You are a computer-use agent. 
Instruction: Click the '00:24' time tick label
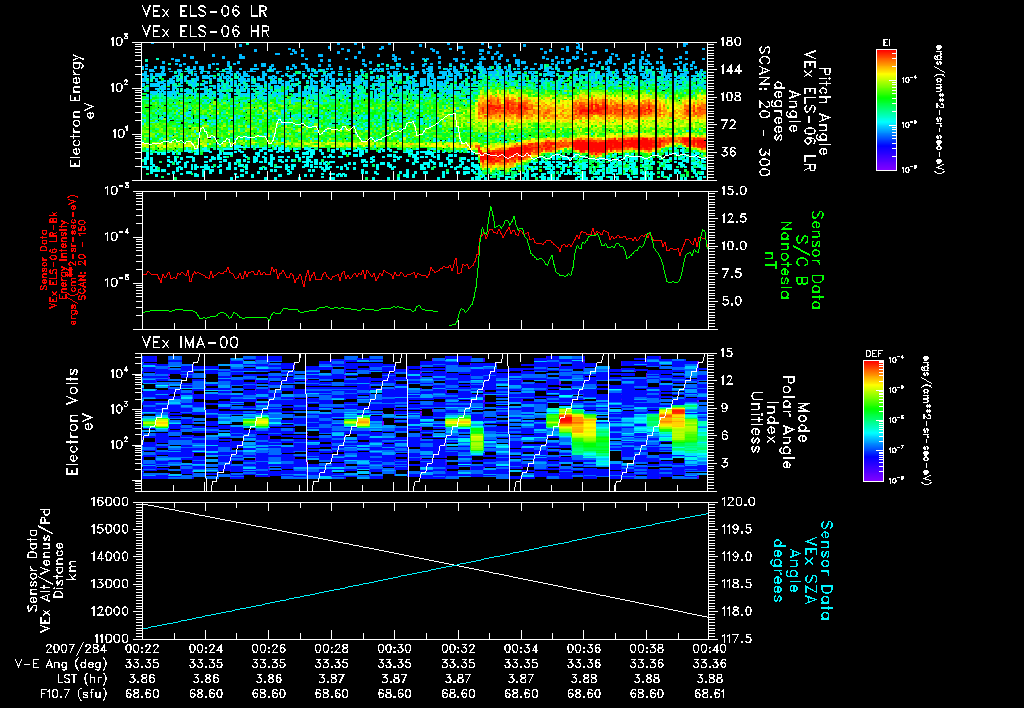(x=205, y=649)
